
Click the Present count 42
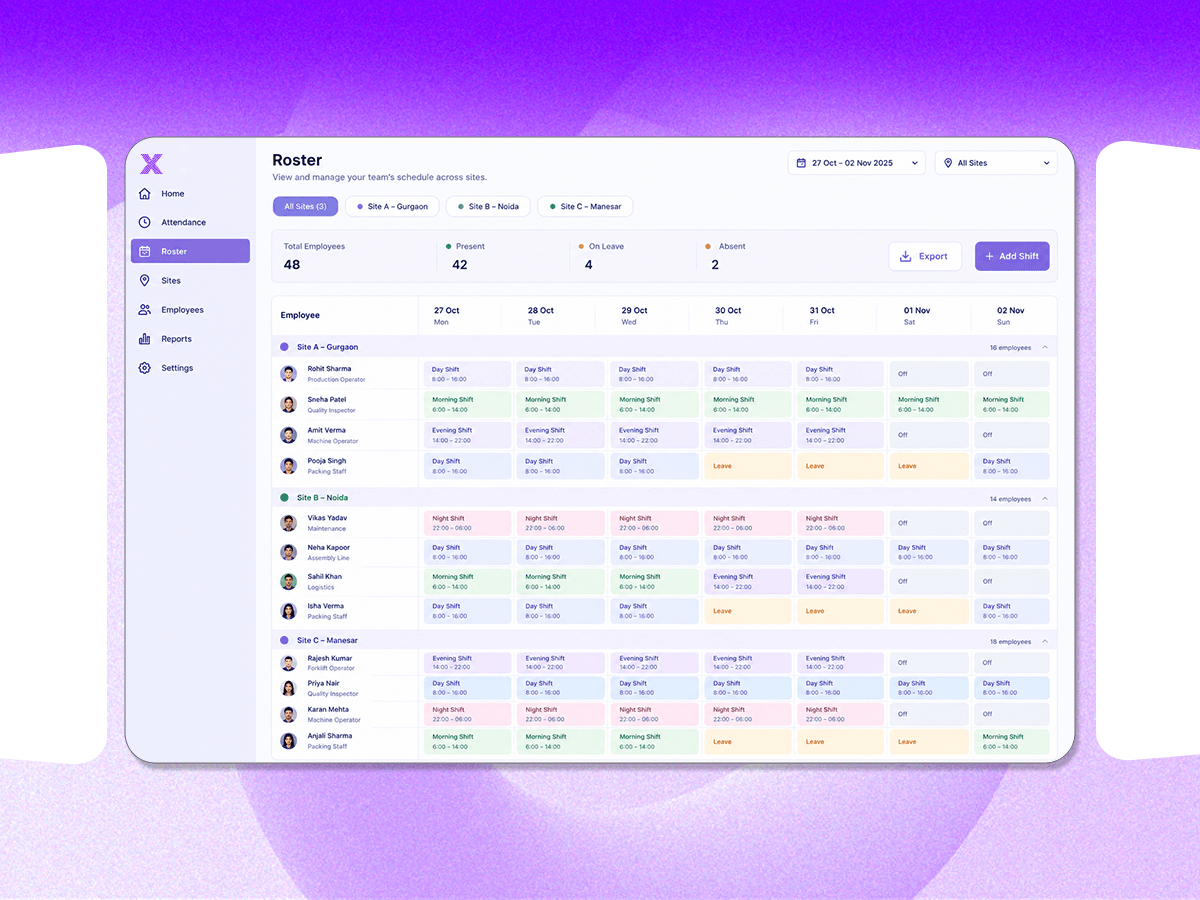pyautogui.click(x=459, y=265)
